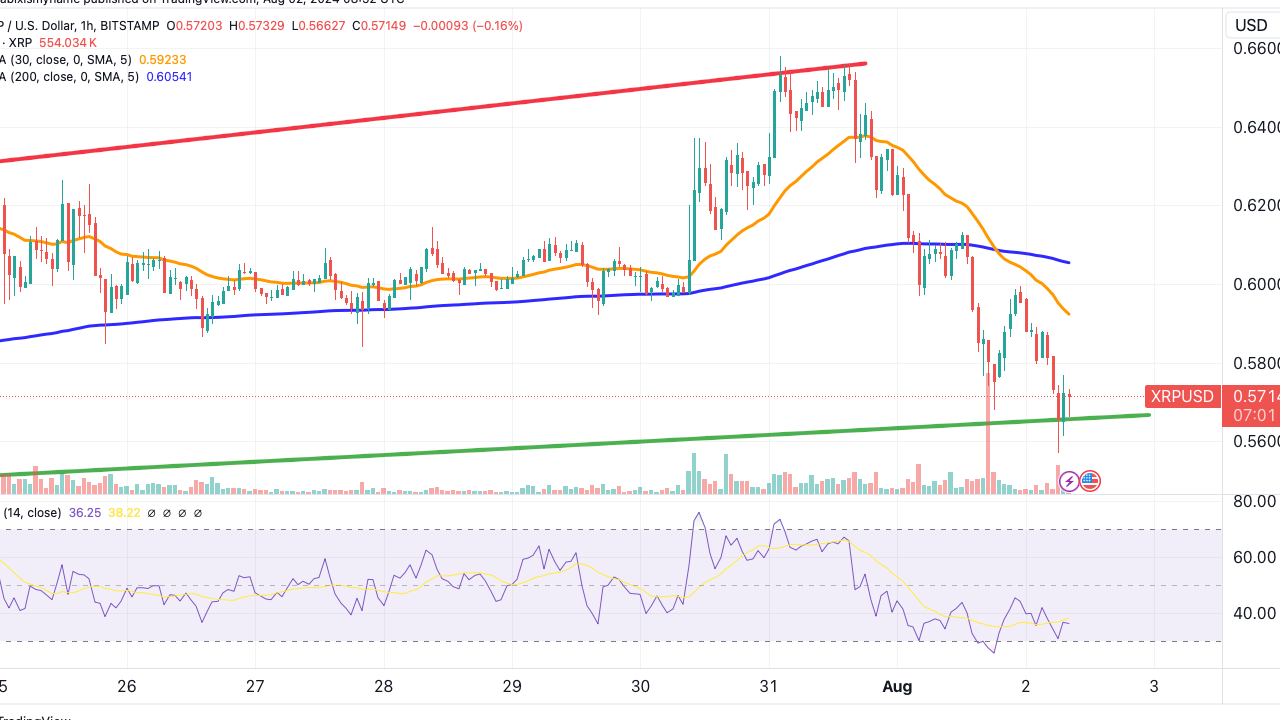Click the 31 date label on time axis
Viewport: 1280px width, 720px height.
(x=769, y=687)
